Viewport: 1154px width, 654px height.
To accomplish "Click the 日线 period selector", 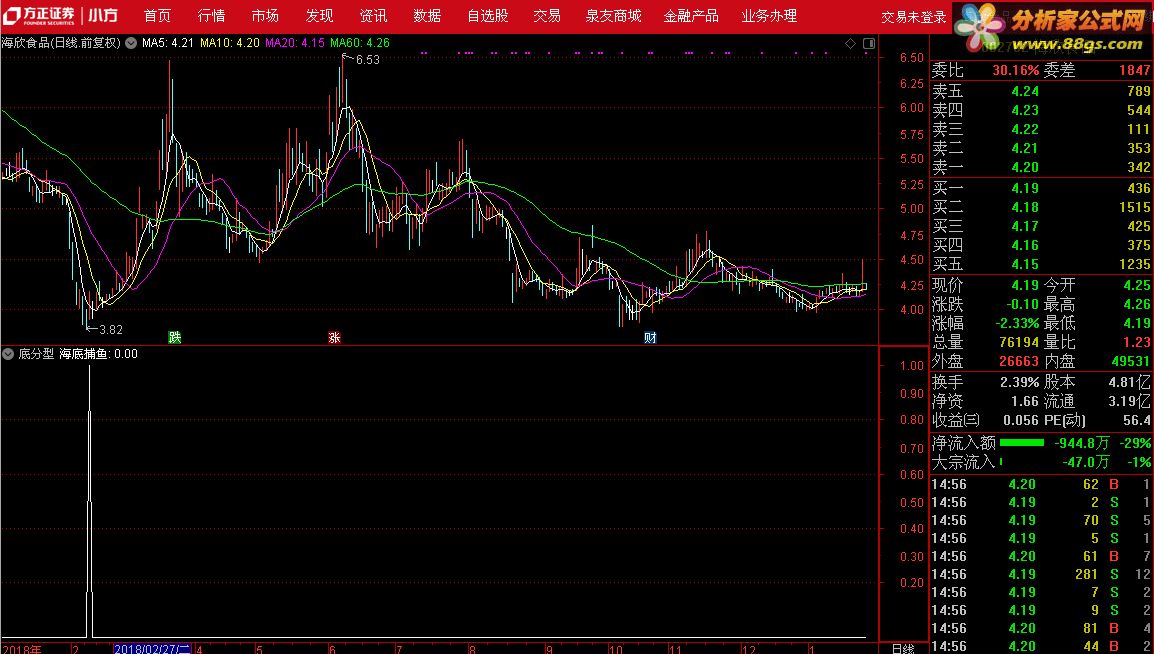I will tap(903, 649).
